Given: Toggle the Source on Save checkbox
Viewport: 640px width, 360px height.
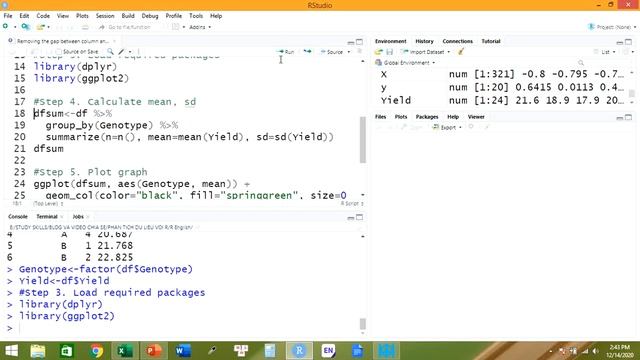Looking at the screenshot, I should click(58, 52).
